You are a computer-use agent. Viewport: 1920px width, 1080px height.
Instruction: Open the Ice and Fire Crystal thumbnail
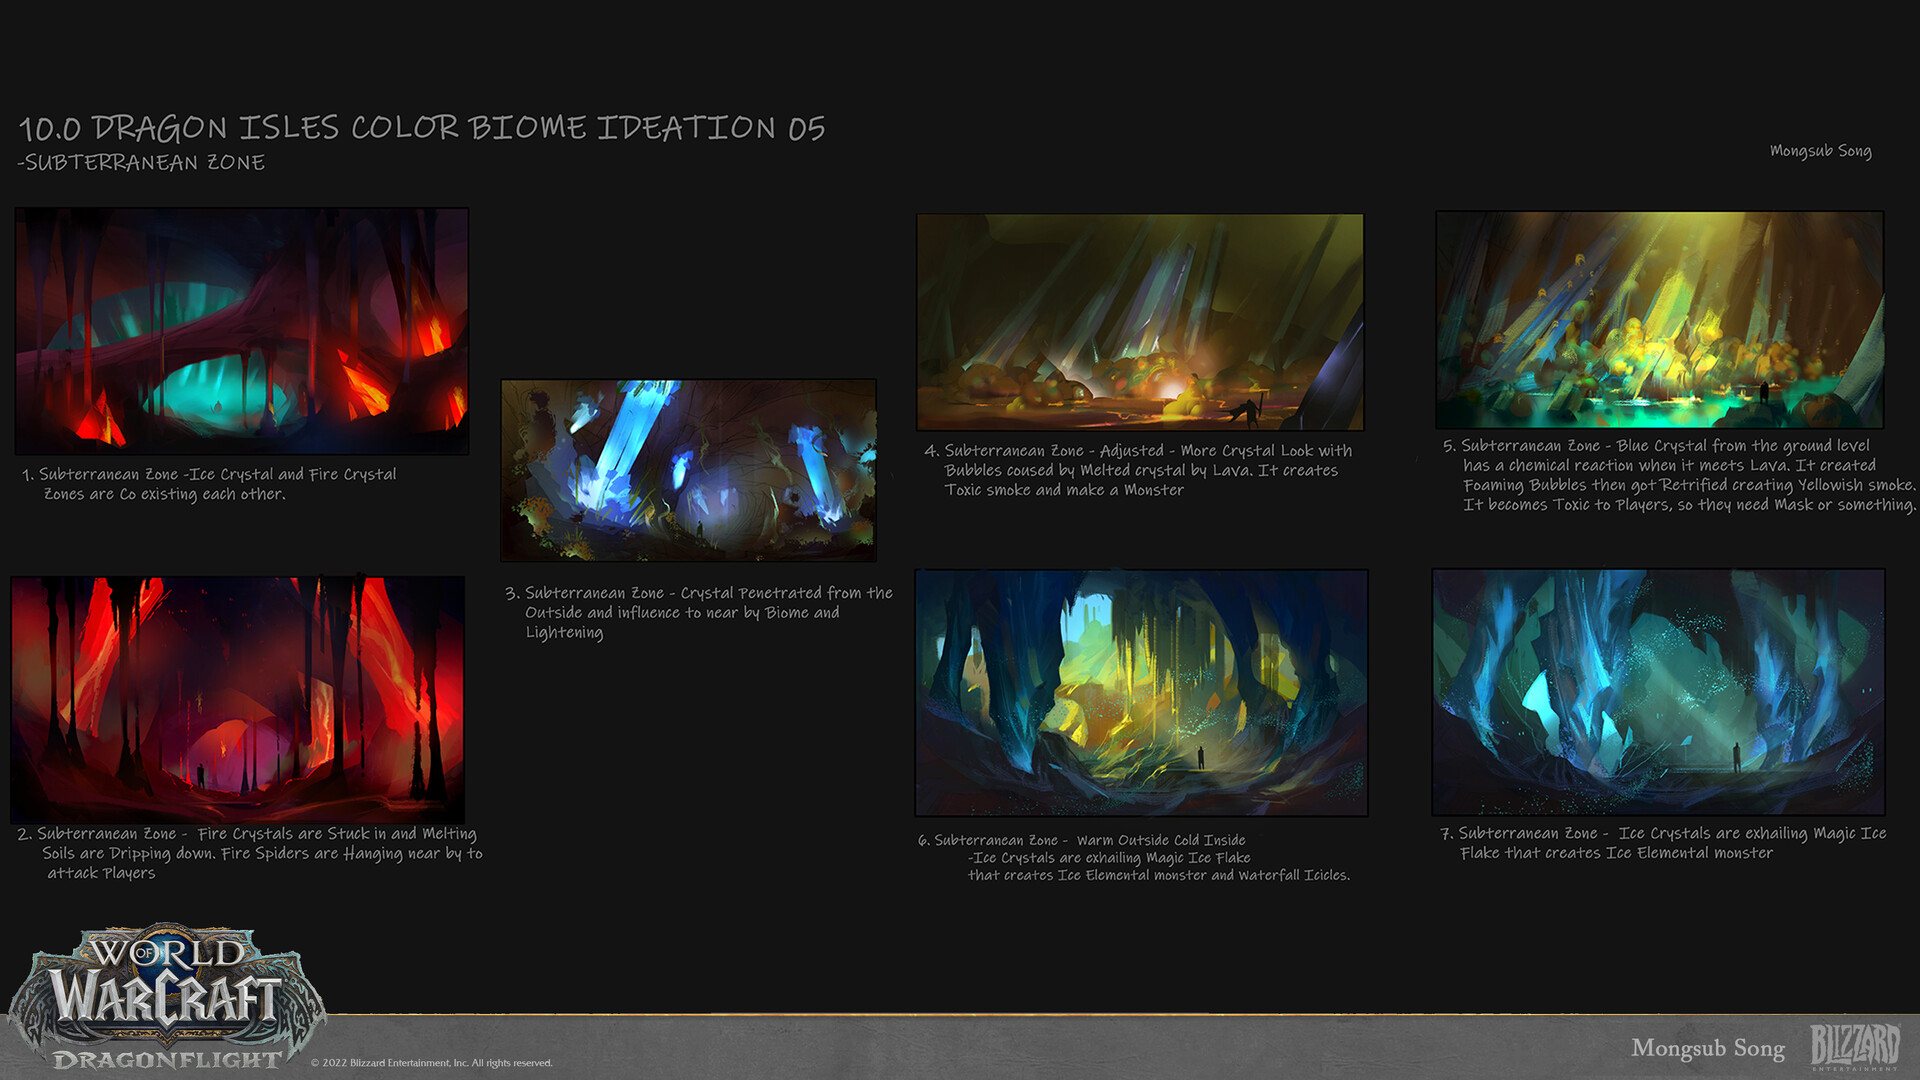pyautogui.click(x=242, y=331)
